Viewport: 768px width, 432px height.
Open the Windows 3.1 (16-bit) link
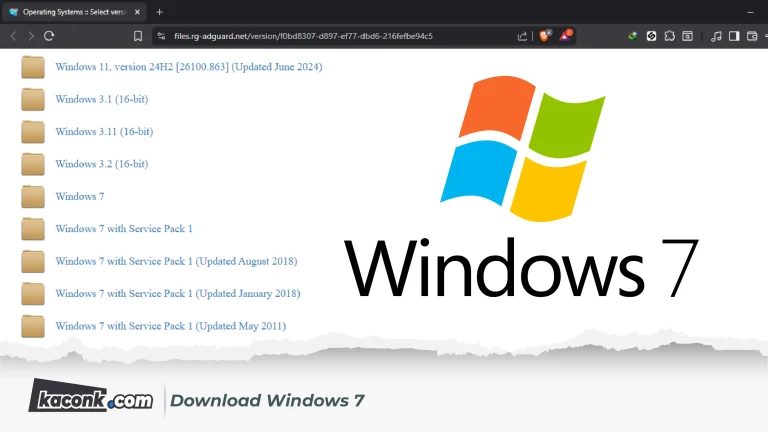(x=101, y=99)
